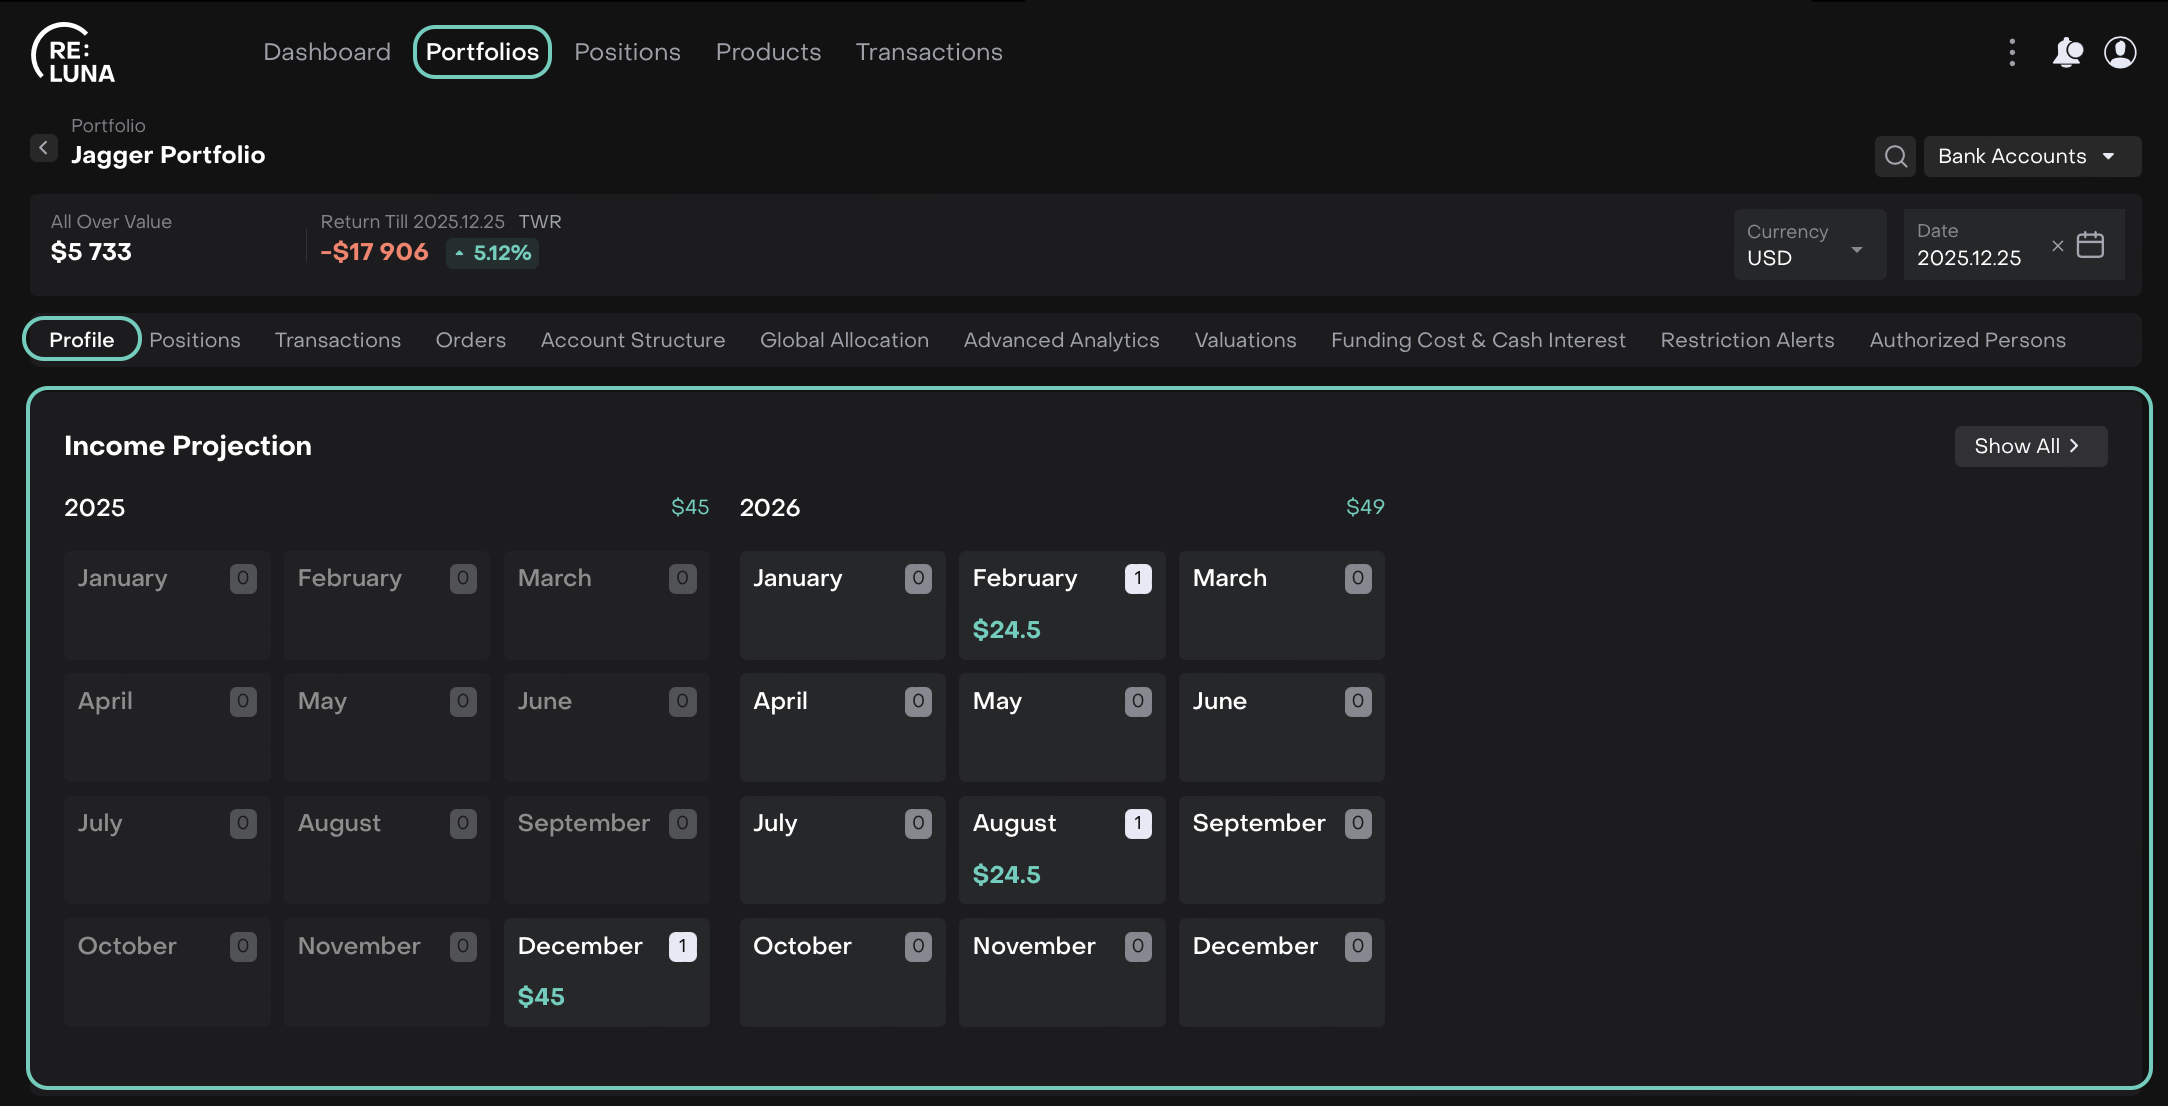Select the December 2025 income tile

click(x=606, y=971)
